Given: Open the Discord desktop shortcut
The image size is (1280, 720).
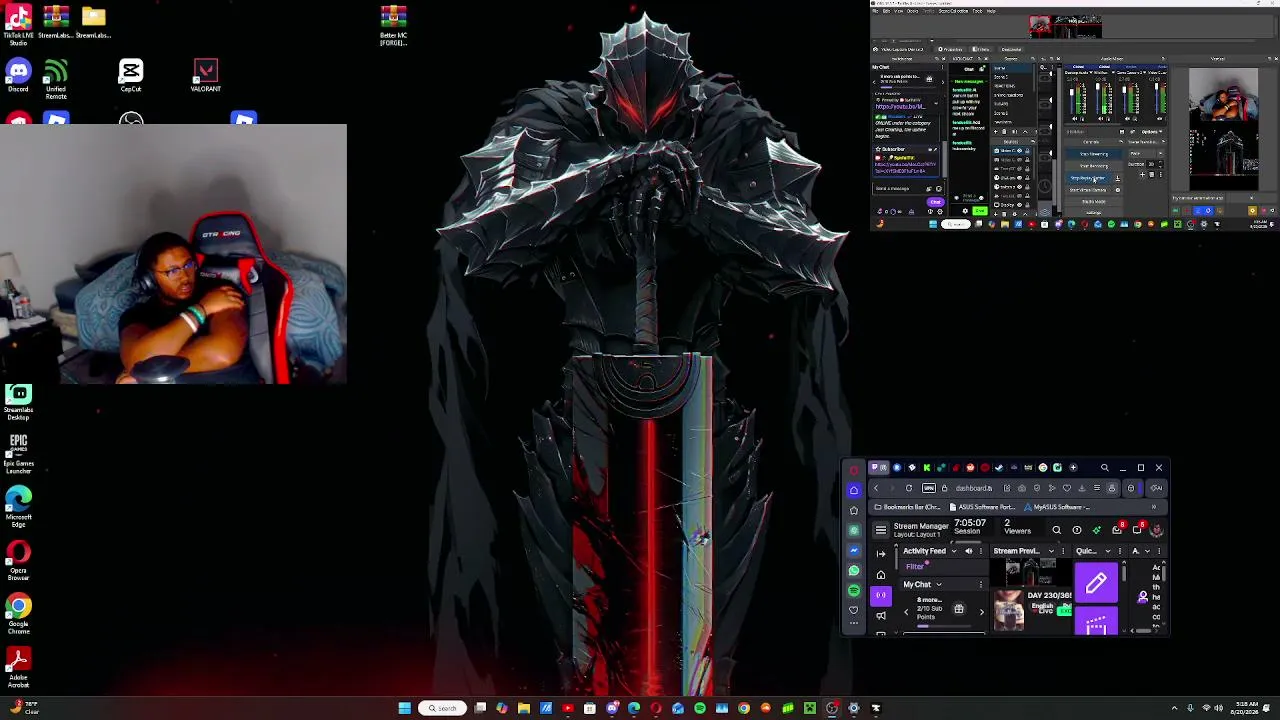Looking at the screenshot, I should 18,76.
